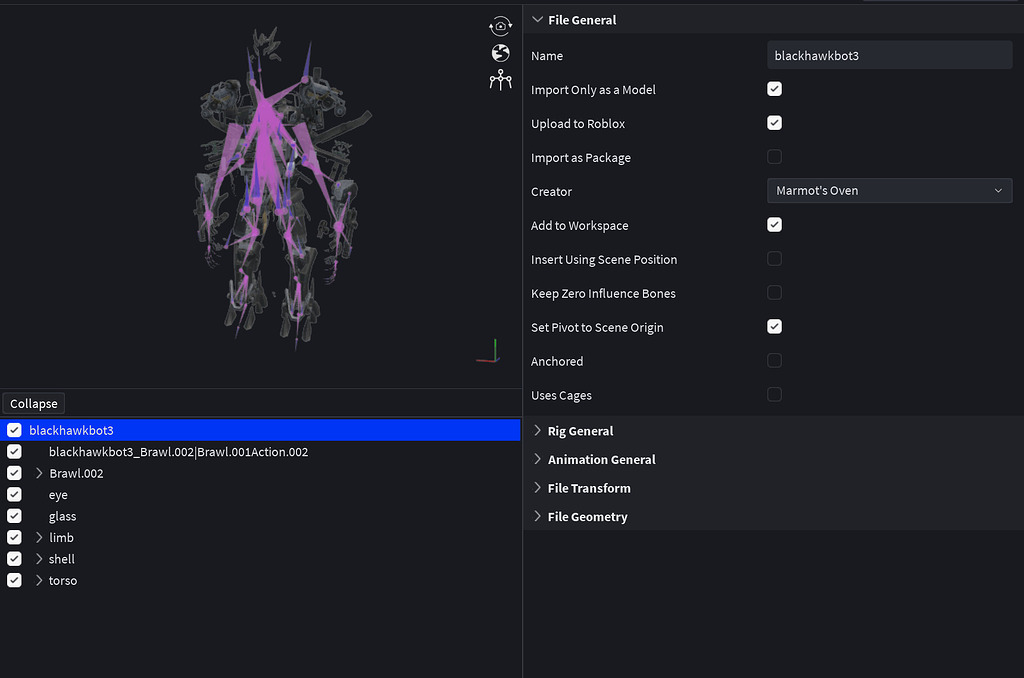Uncheck the torso tree checkbox

click(x=14, y=581)
